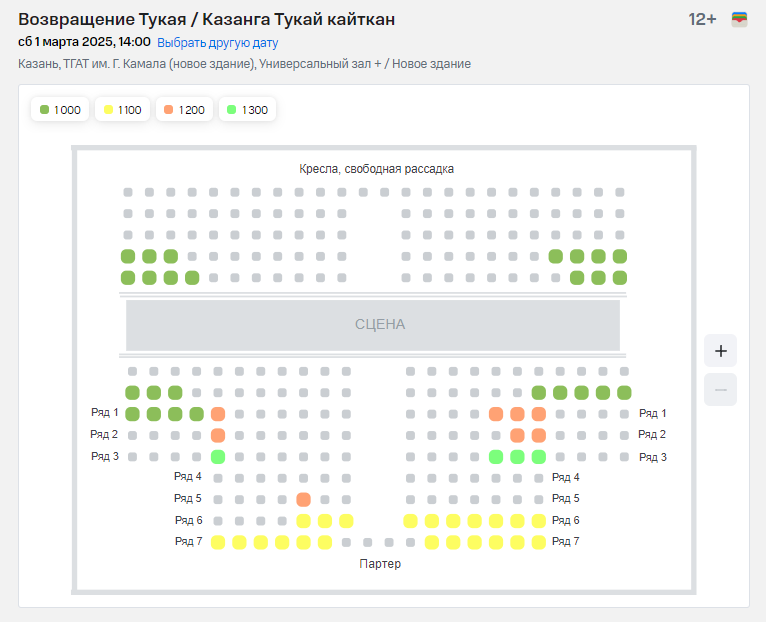
Task: Open the 'Выбрать другую дату' link
Action: click(217, 43)
